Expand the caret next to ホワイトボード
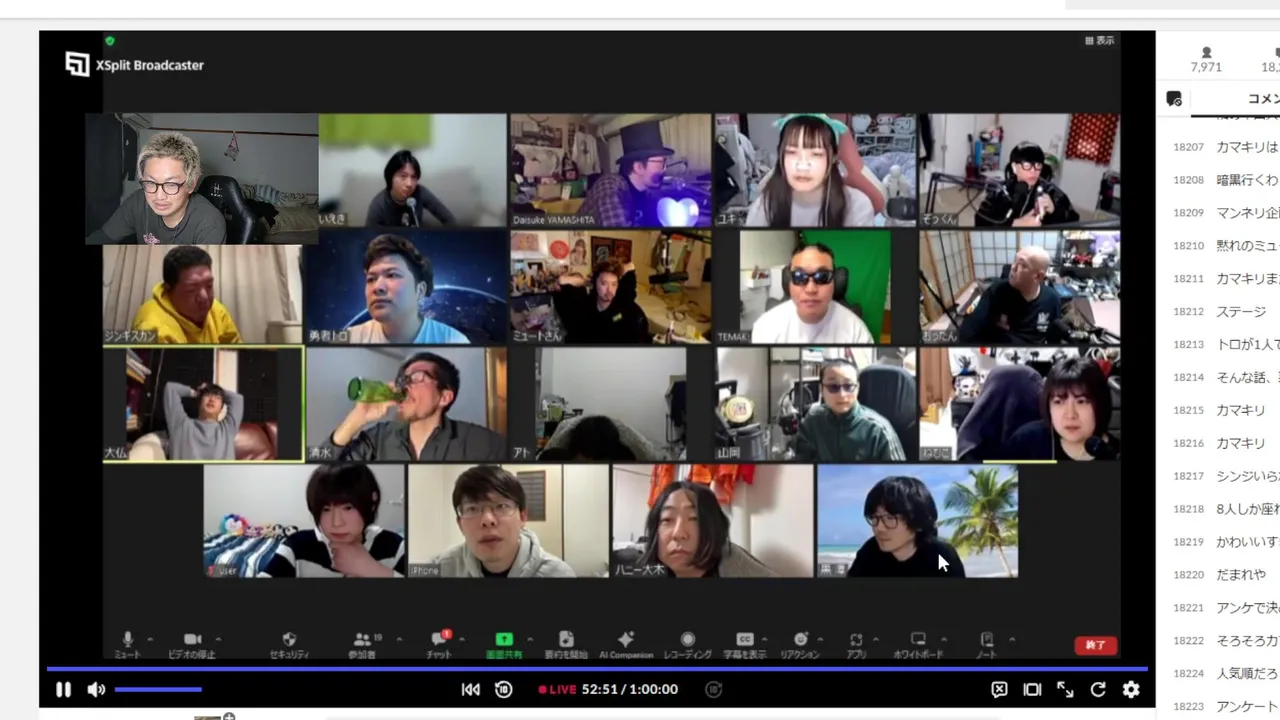 click(x=943, y=639)
